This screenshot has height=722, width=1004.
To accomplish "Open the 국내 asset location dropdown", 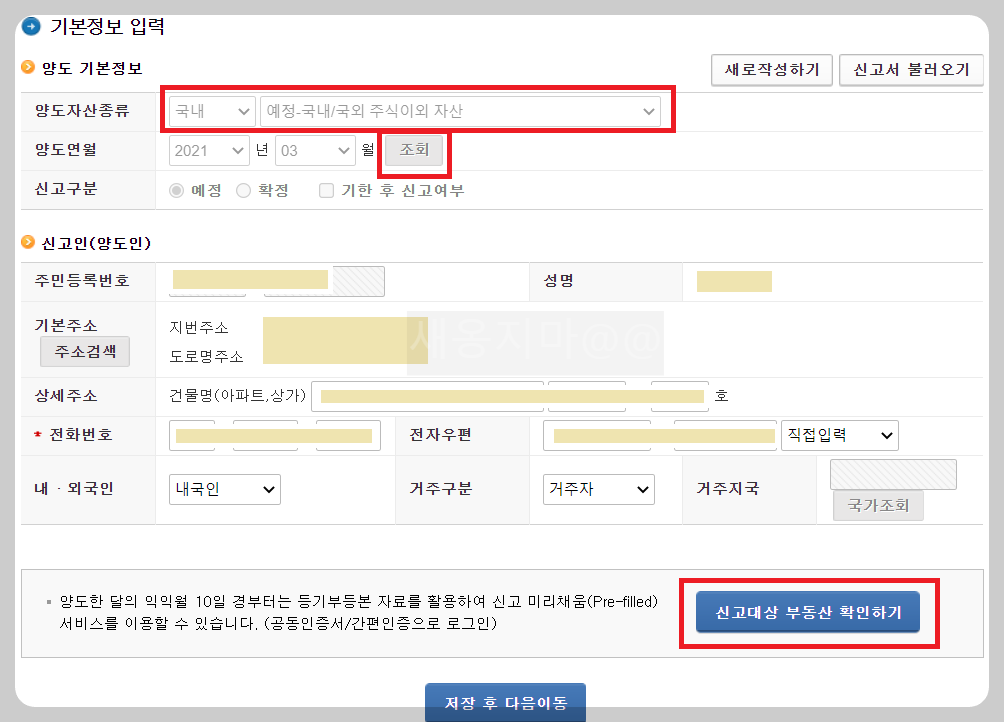I will [210, 111].
